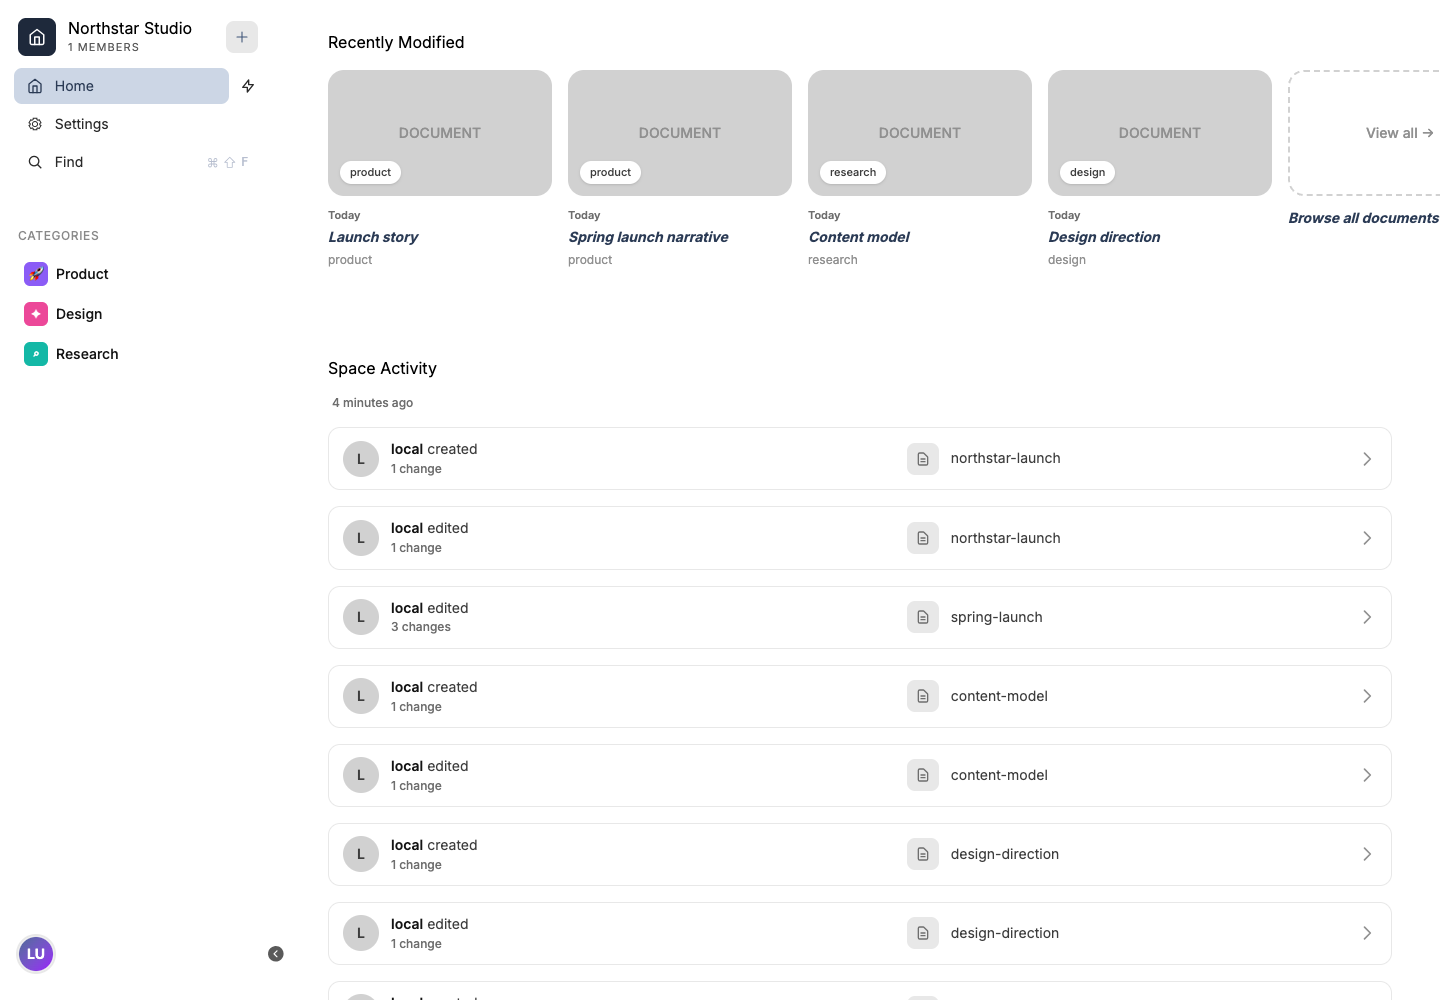Click L avatar on the 3 changes row
1440x1000 pixels.
(361, 617)
